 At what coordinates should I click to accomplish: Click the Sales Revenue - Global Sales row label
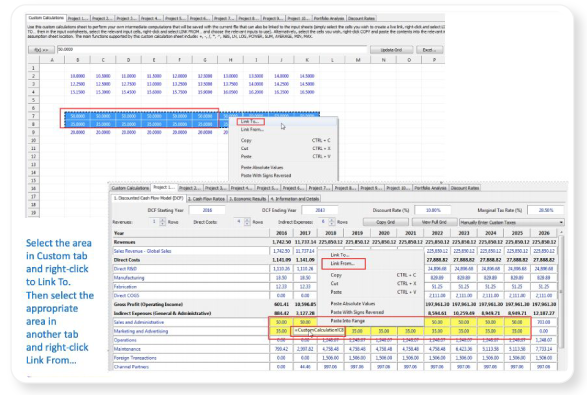tap(143, 251)
